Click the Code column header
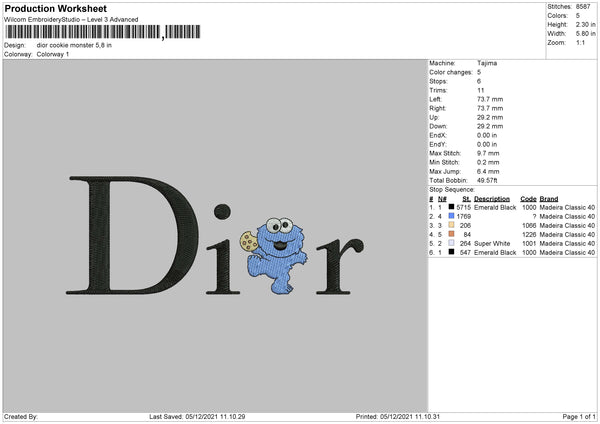This screenshot has width=600, height=424. coord(528,199)
